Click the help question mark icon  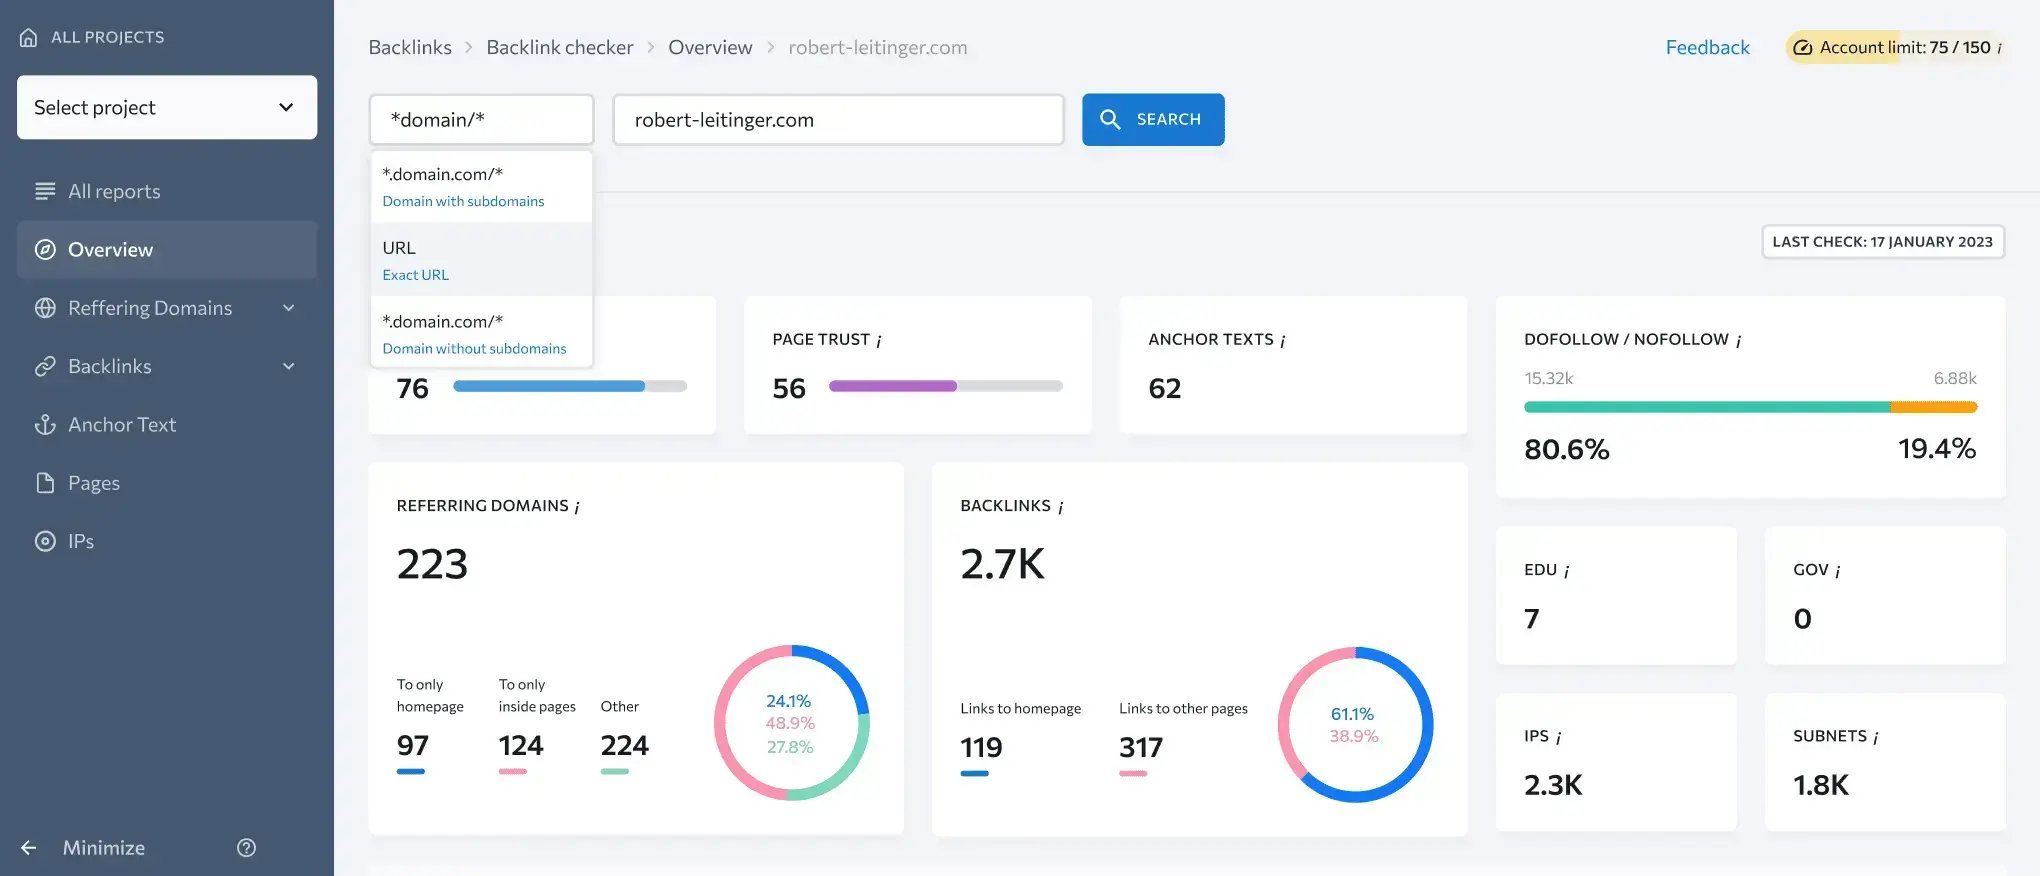pyautogui.click(x=246, y=848)
